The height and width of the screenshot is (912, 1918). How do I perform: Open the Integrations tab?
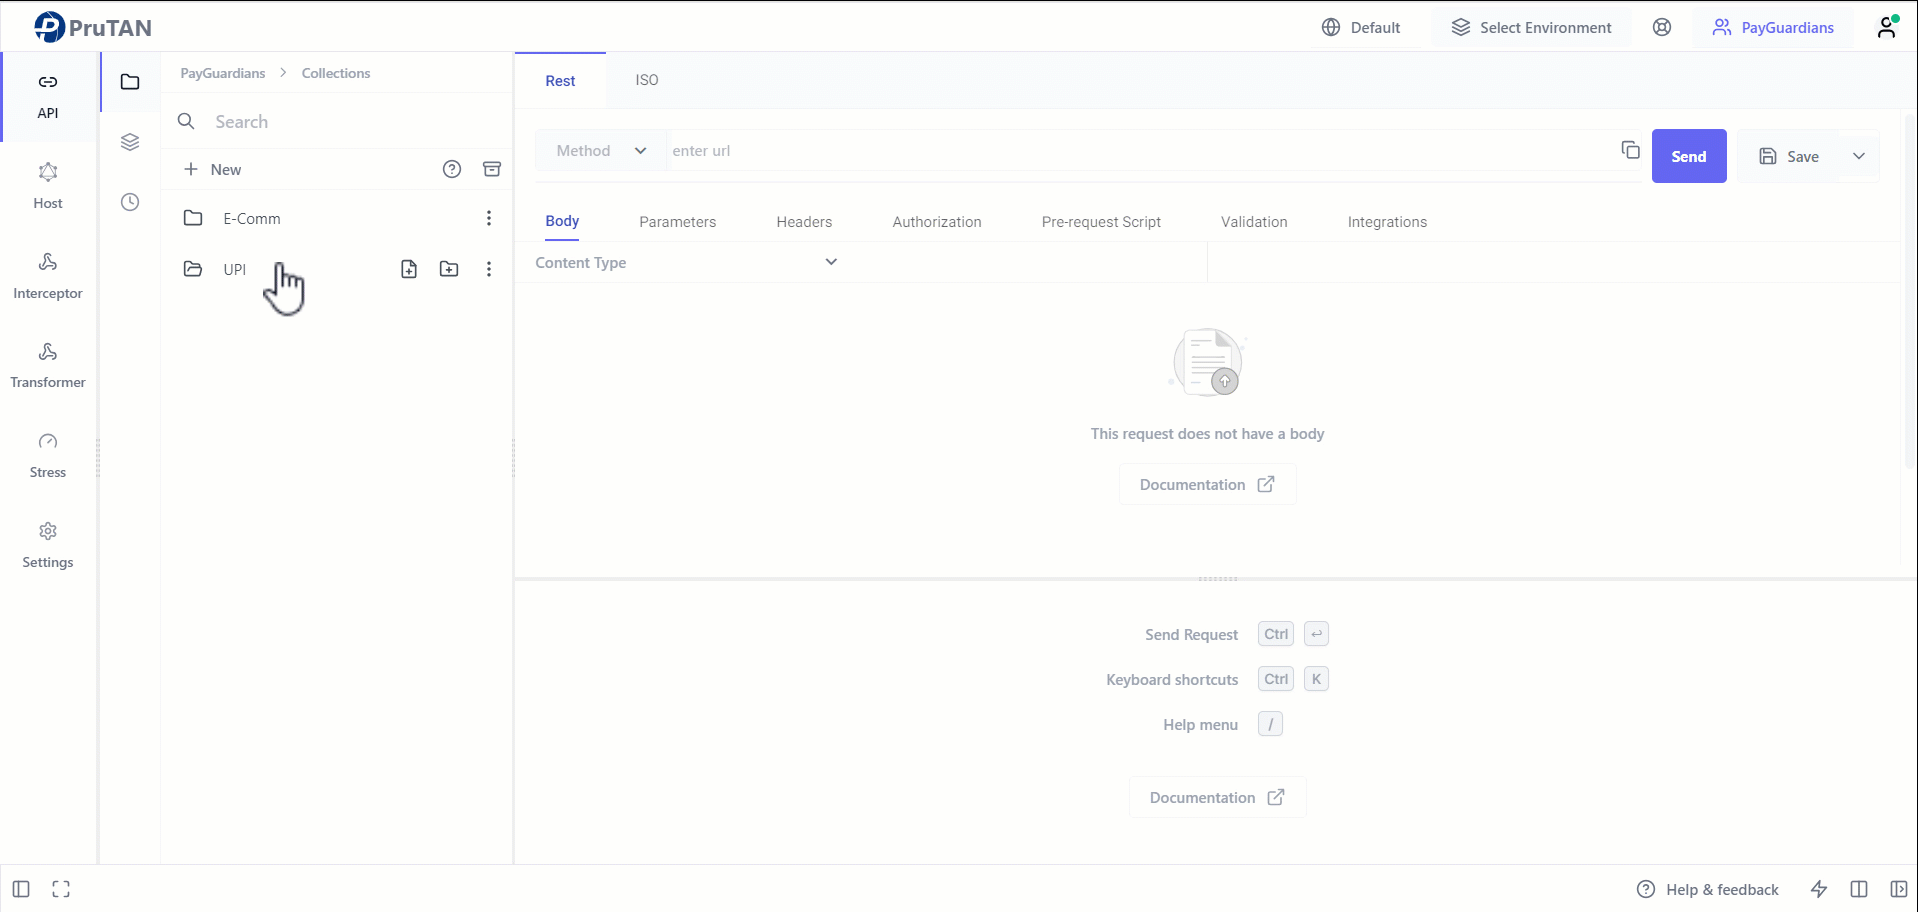click(1387, 222)
